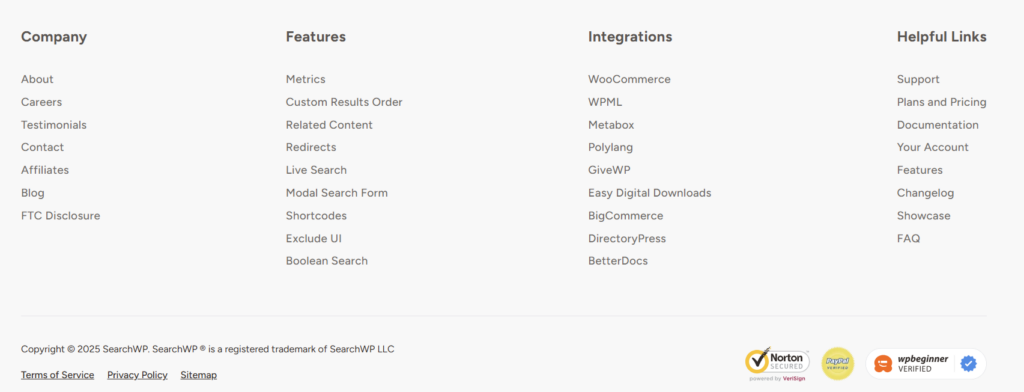This screenshot has width=1024, height=392.
Task: Click the WPBeginner Verified badge
Action: [x=926, y=363]
